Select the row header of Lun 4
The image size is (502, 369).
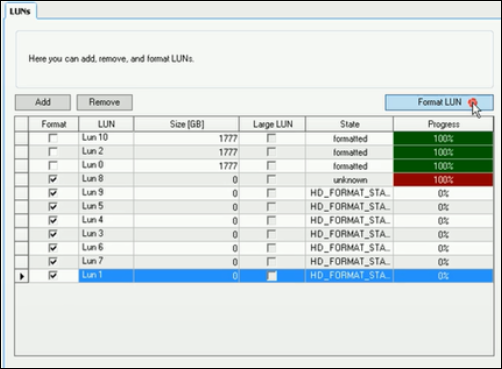[22, 221]
